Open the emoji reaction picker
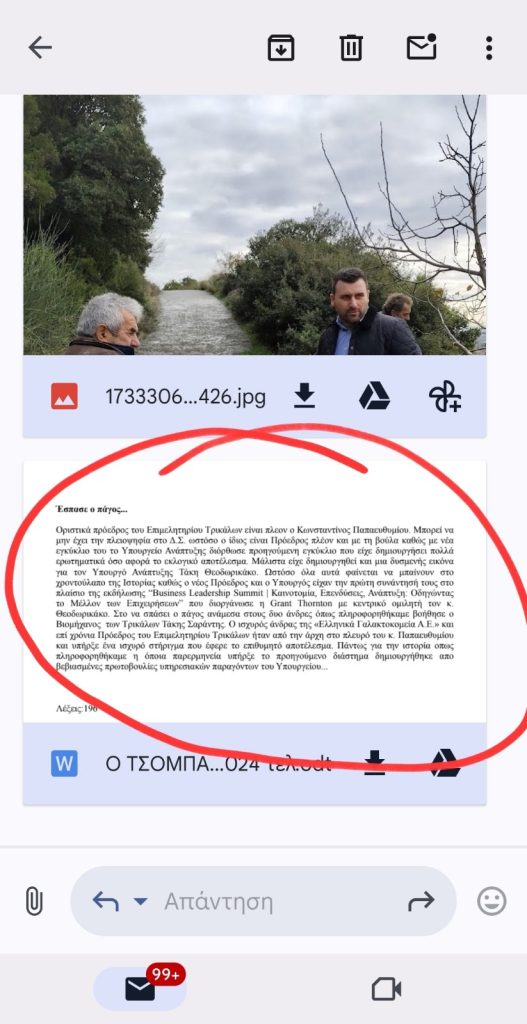The width and height of the screenshot is (527, 1024). 492,902
